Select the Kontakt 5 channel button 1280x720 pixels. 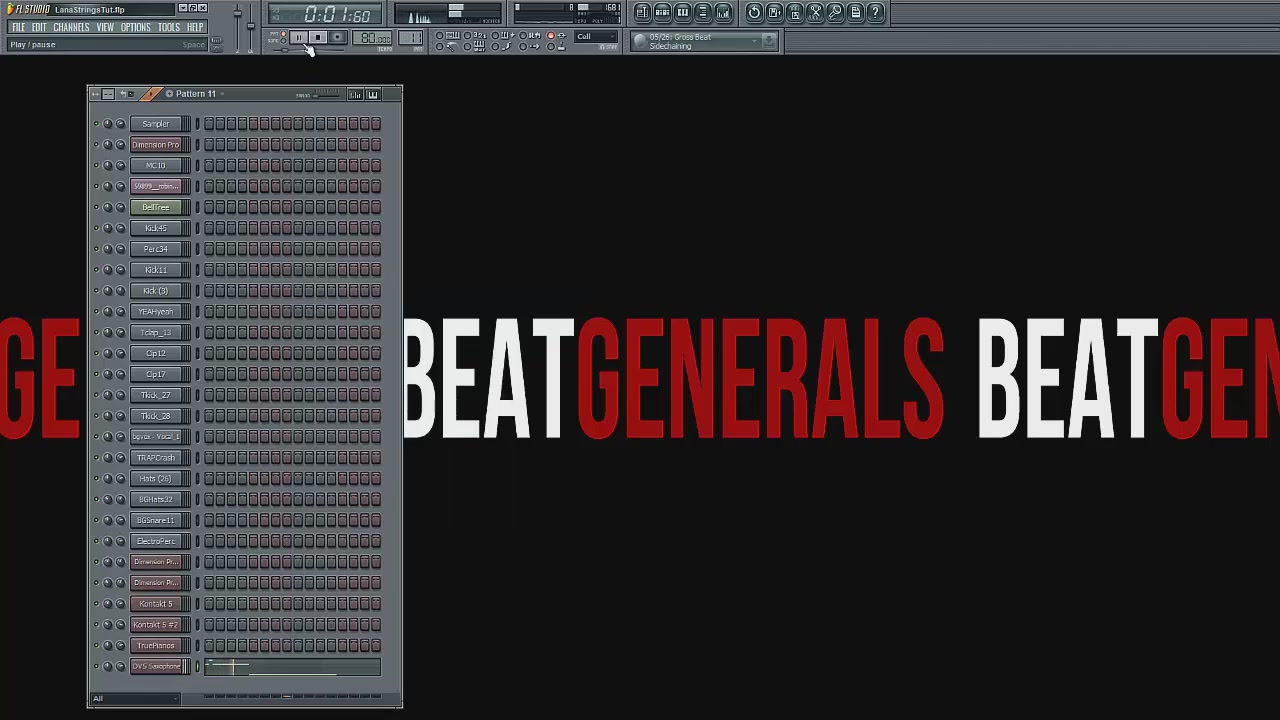[x=156, y=604]
